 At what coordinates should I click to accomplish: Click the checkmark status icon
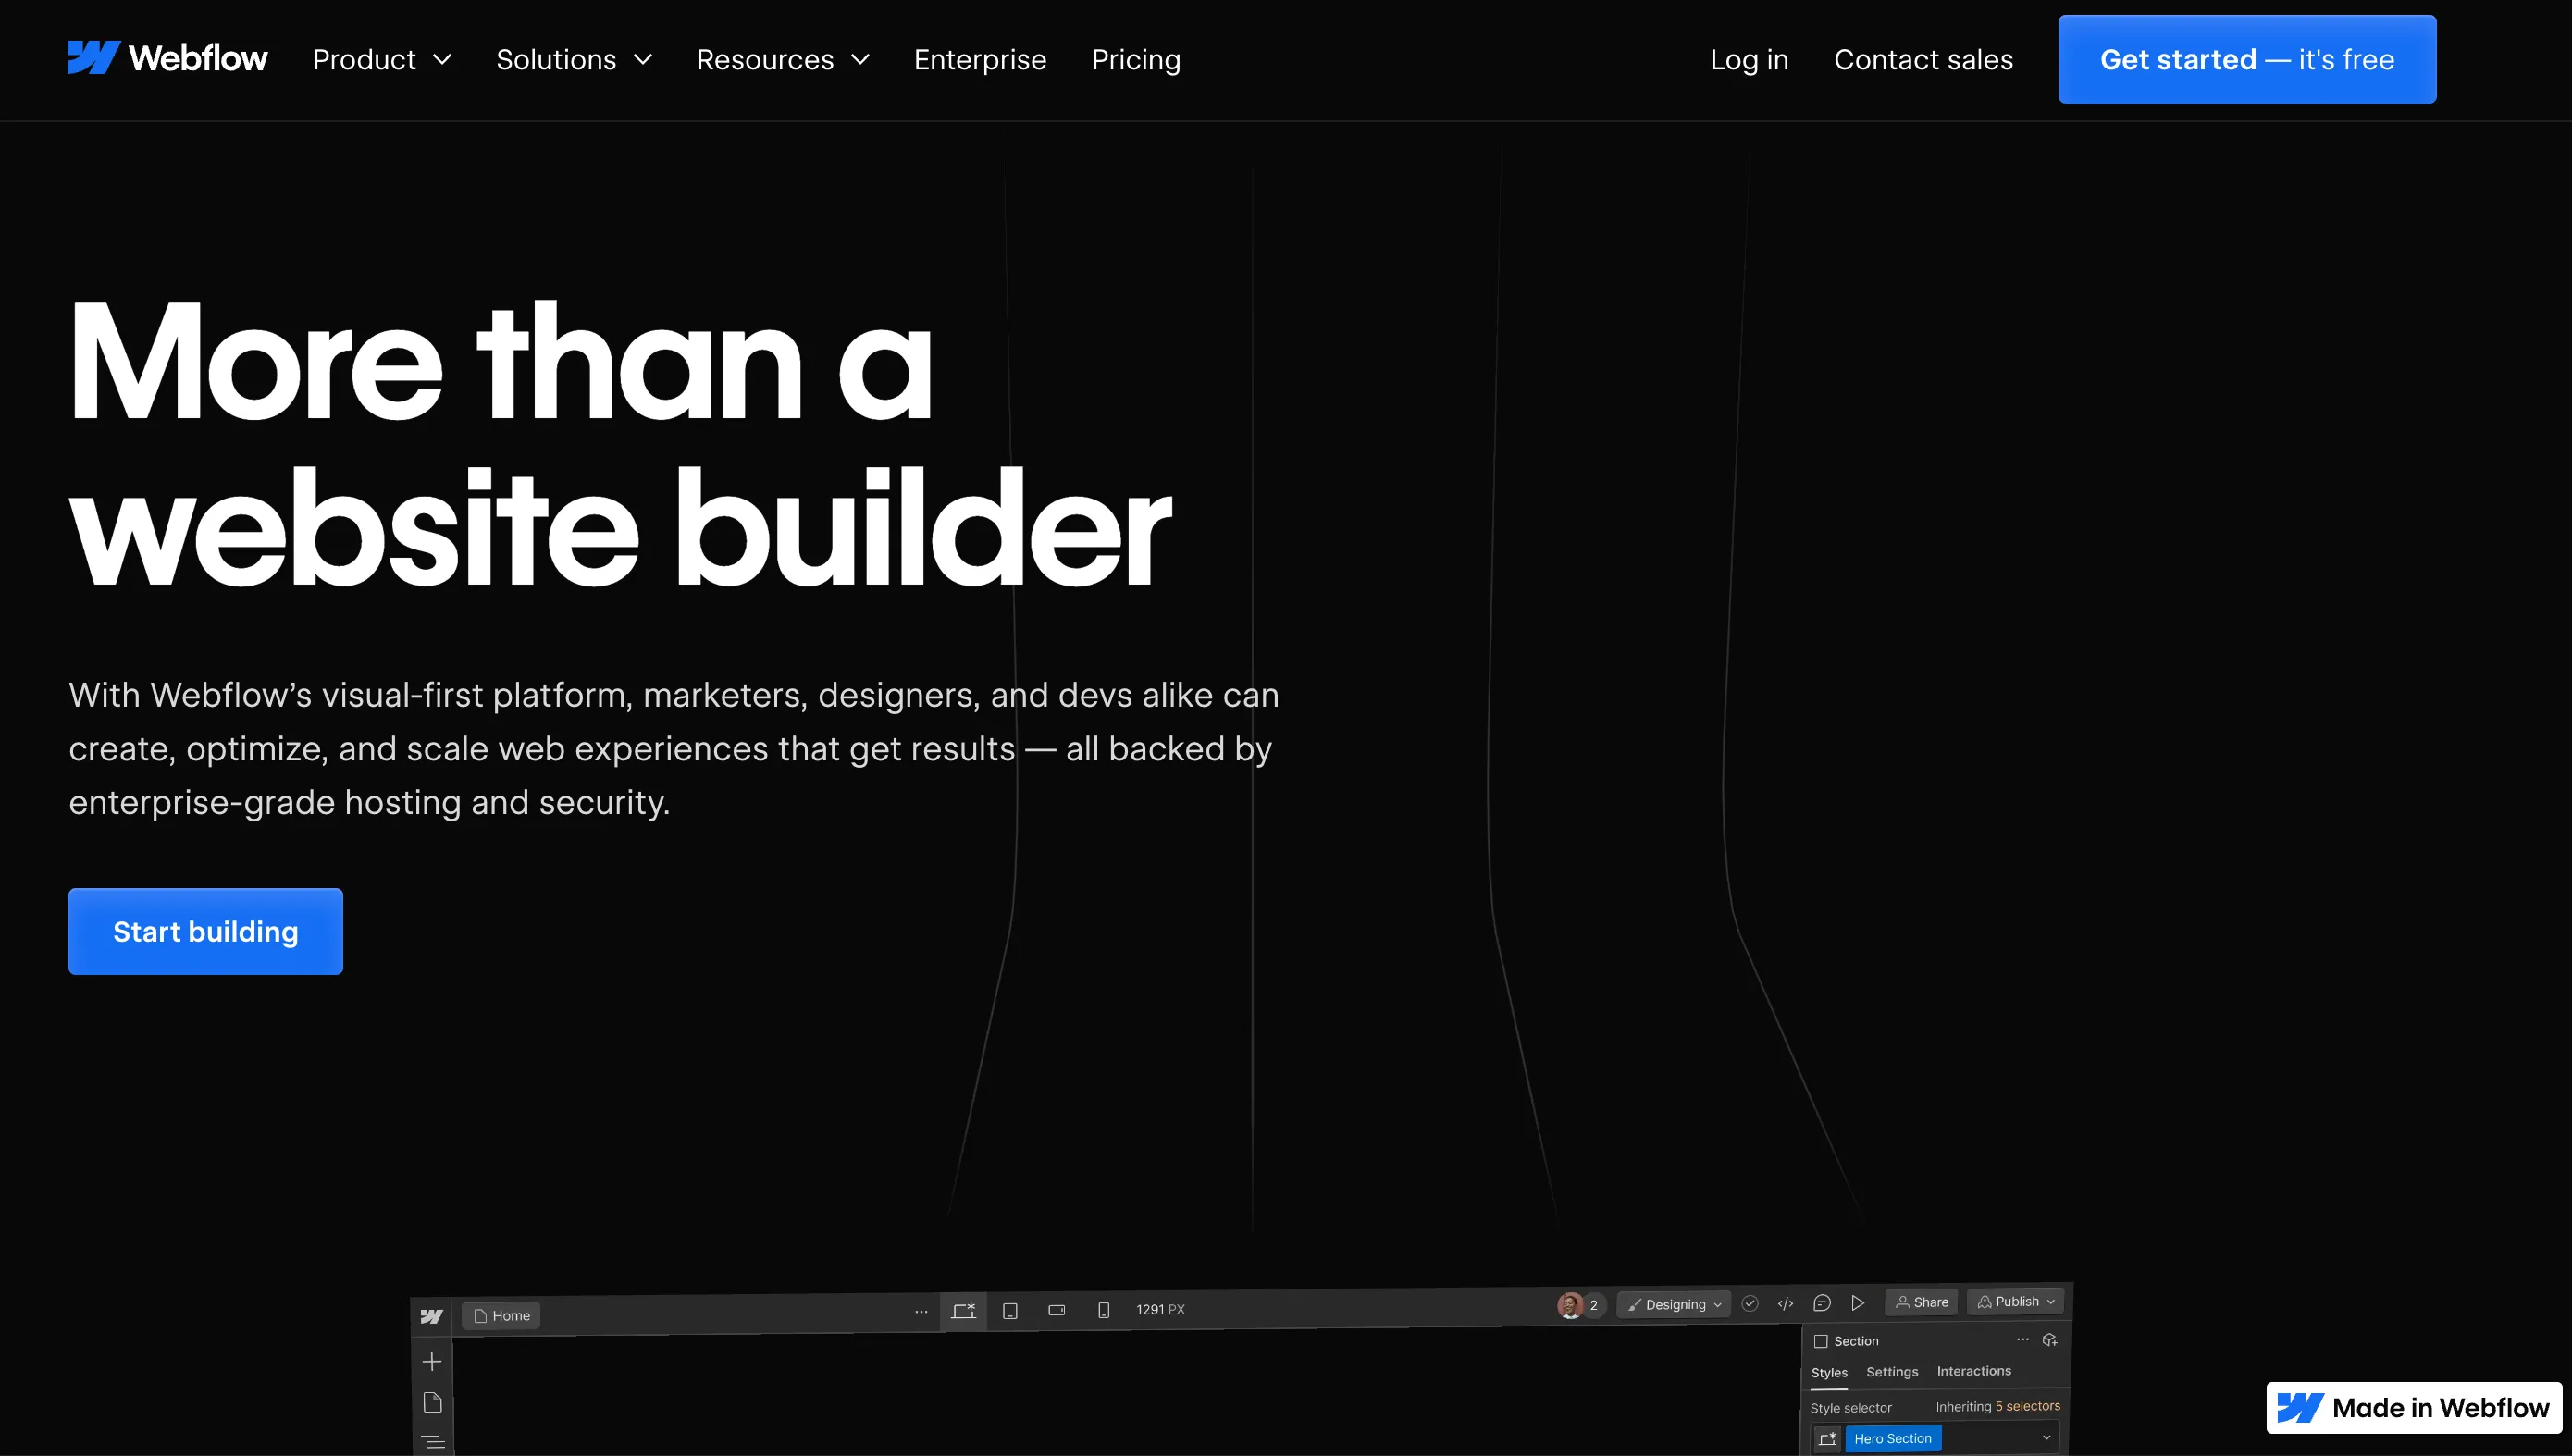coord(1750,1303)
